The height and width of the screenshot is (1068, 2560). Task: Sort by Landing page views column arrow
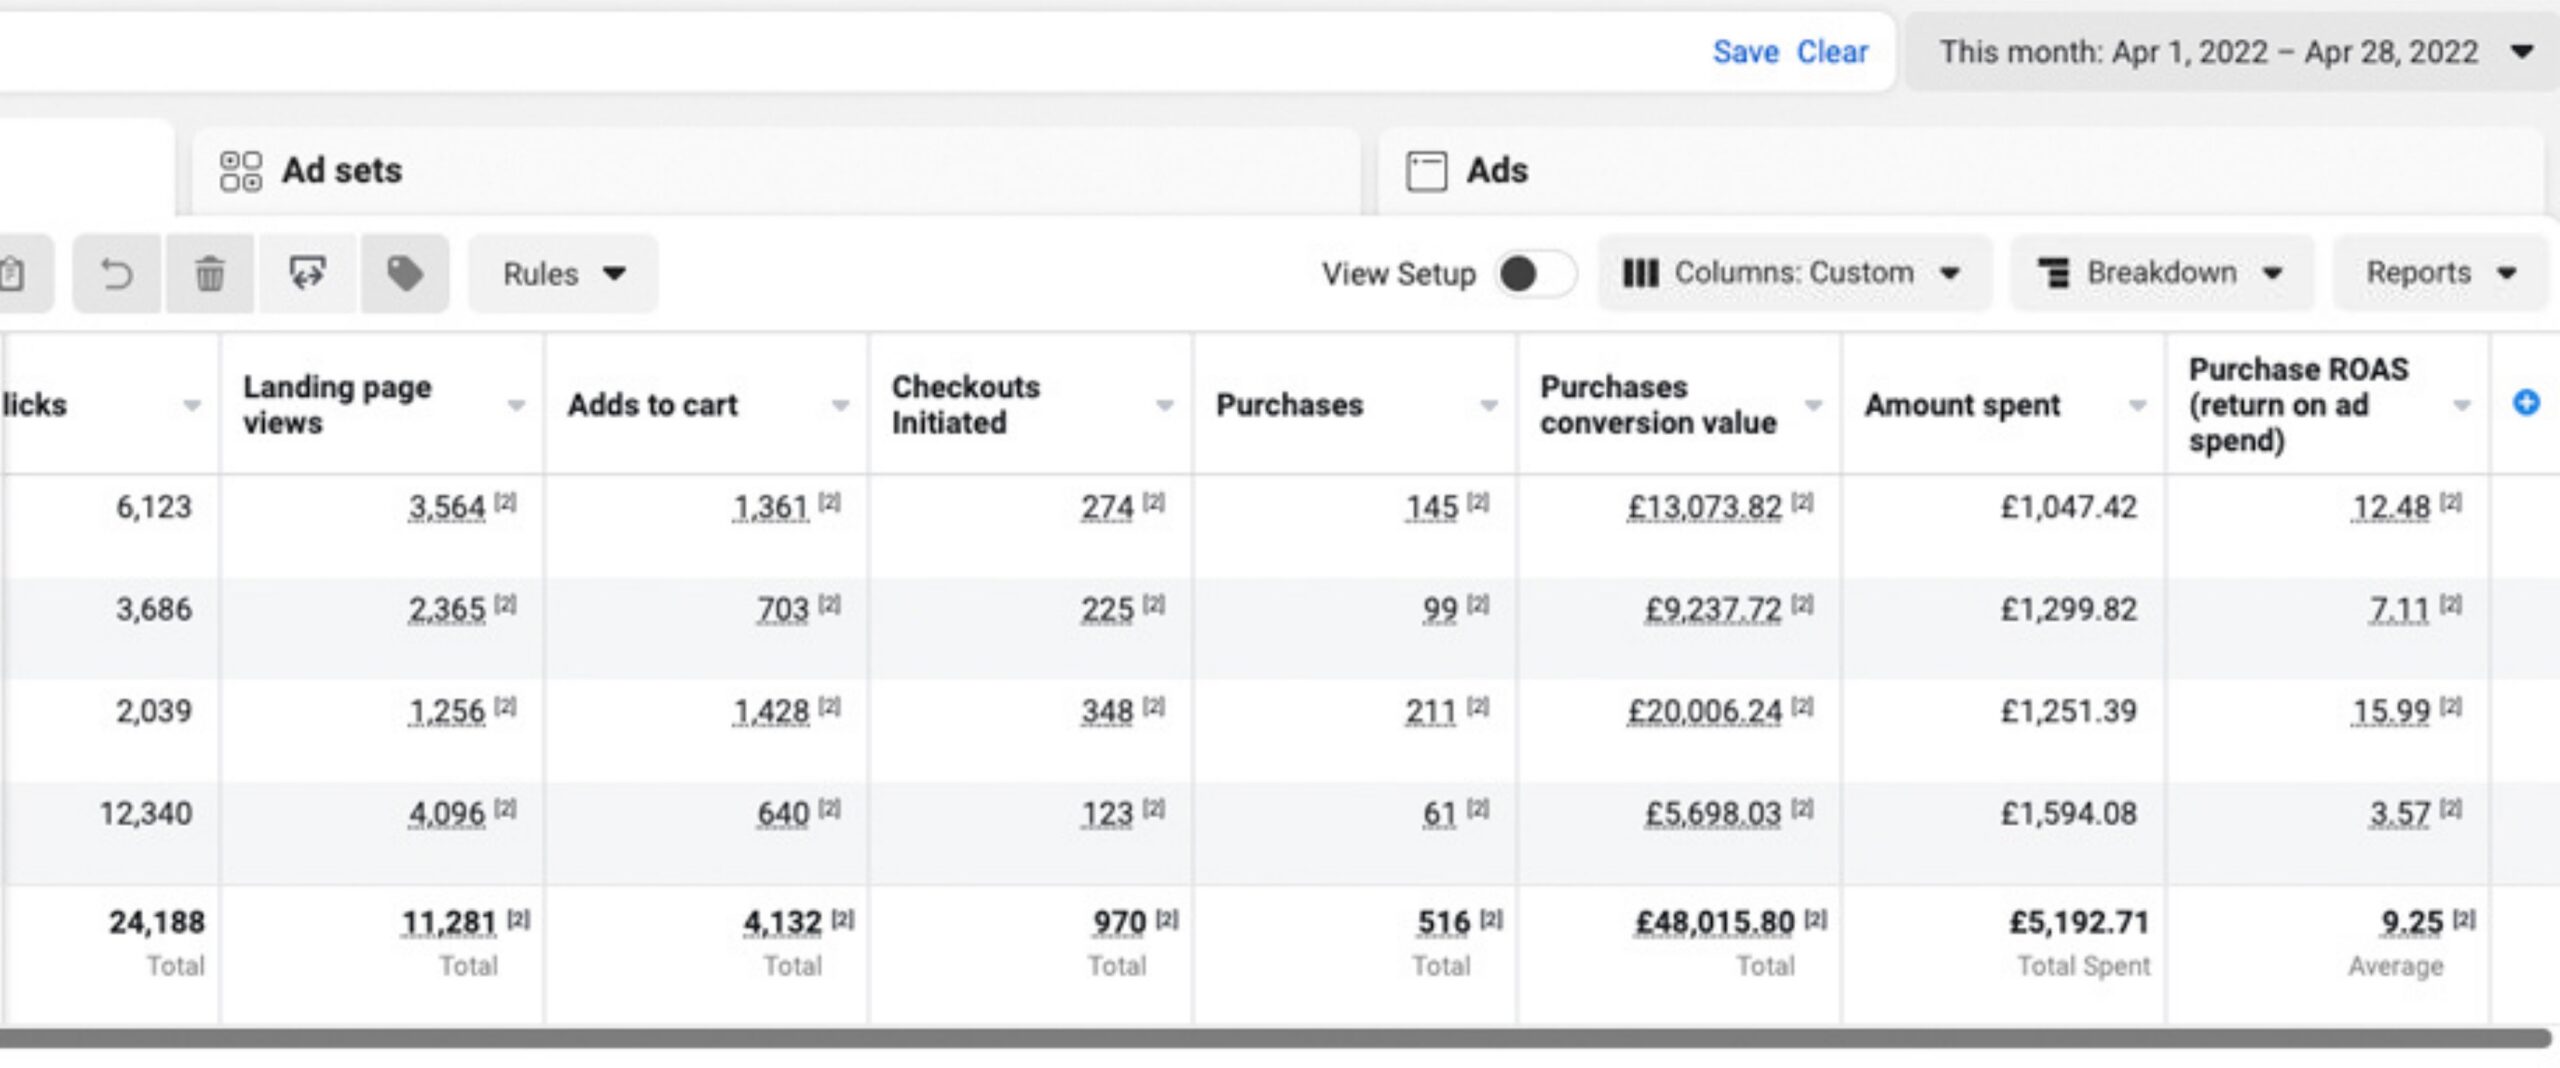(x=516, y=405)
